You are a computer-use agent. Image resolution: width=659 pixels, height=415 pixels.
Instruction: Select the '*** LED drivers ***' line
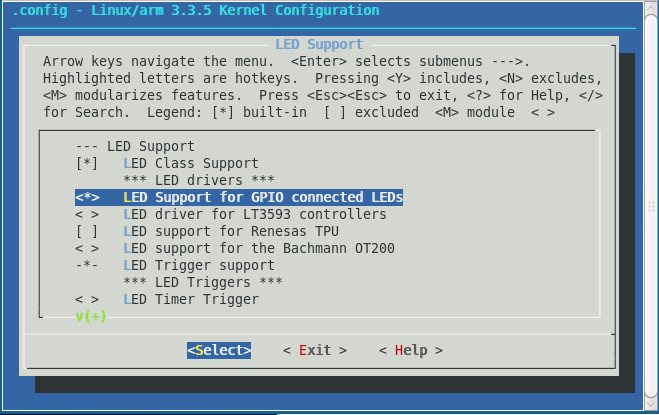click(199, 180)
